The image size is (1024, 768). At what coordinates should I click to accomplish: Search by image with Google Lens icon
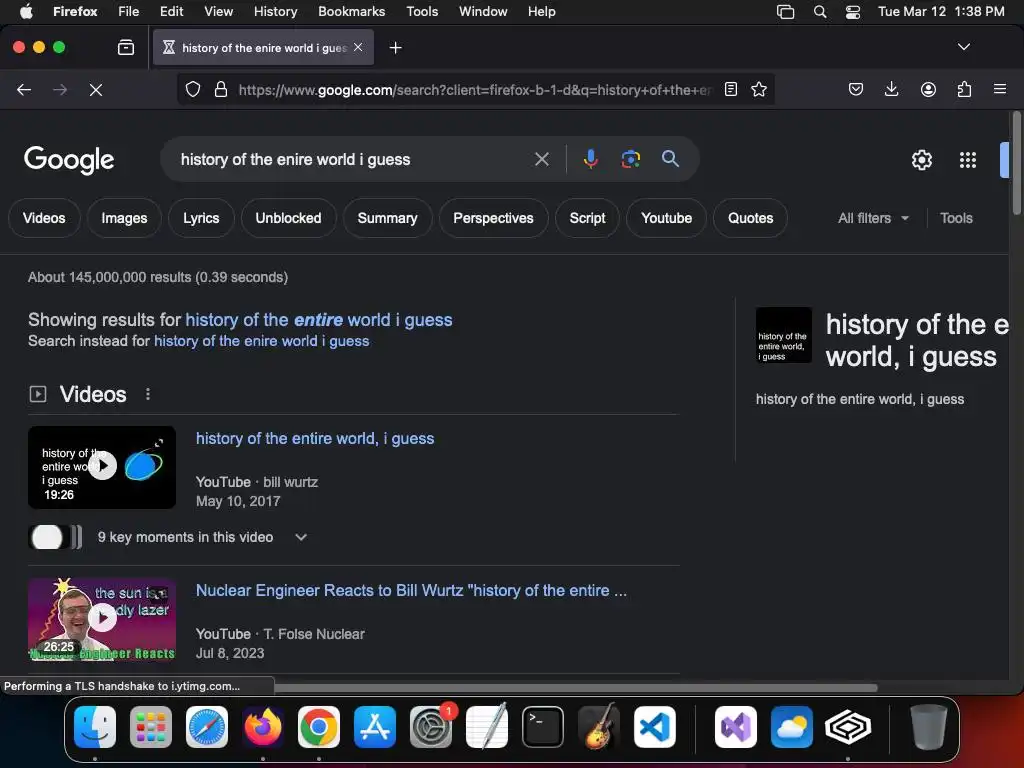pos(630,159)
